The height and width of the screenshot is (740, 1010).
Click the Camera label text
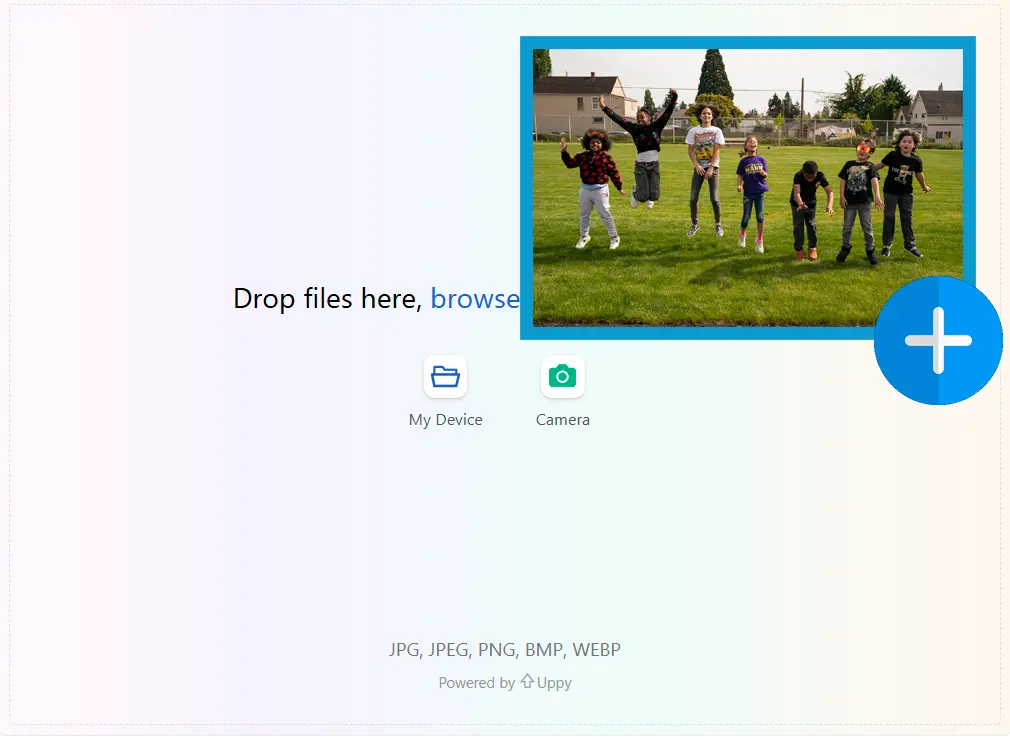click(x=562, y=419)
